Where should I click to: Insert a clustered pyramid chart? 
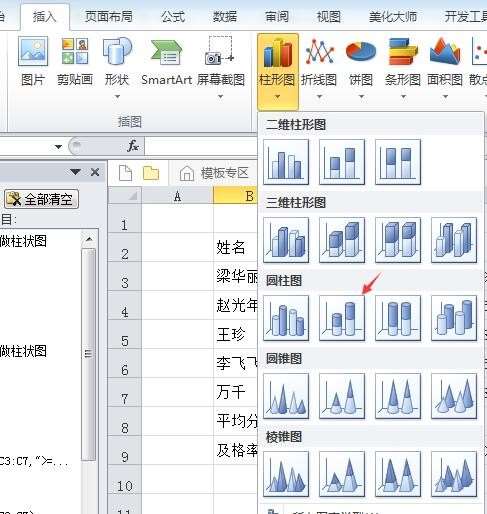(x=286, y=474)
